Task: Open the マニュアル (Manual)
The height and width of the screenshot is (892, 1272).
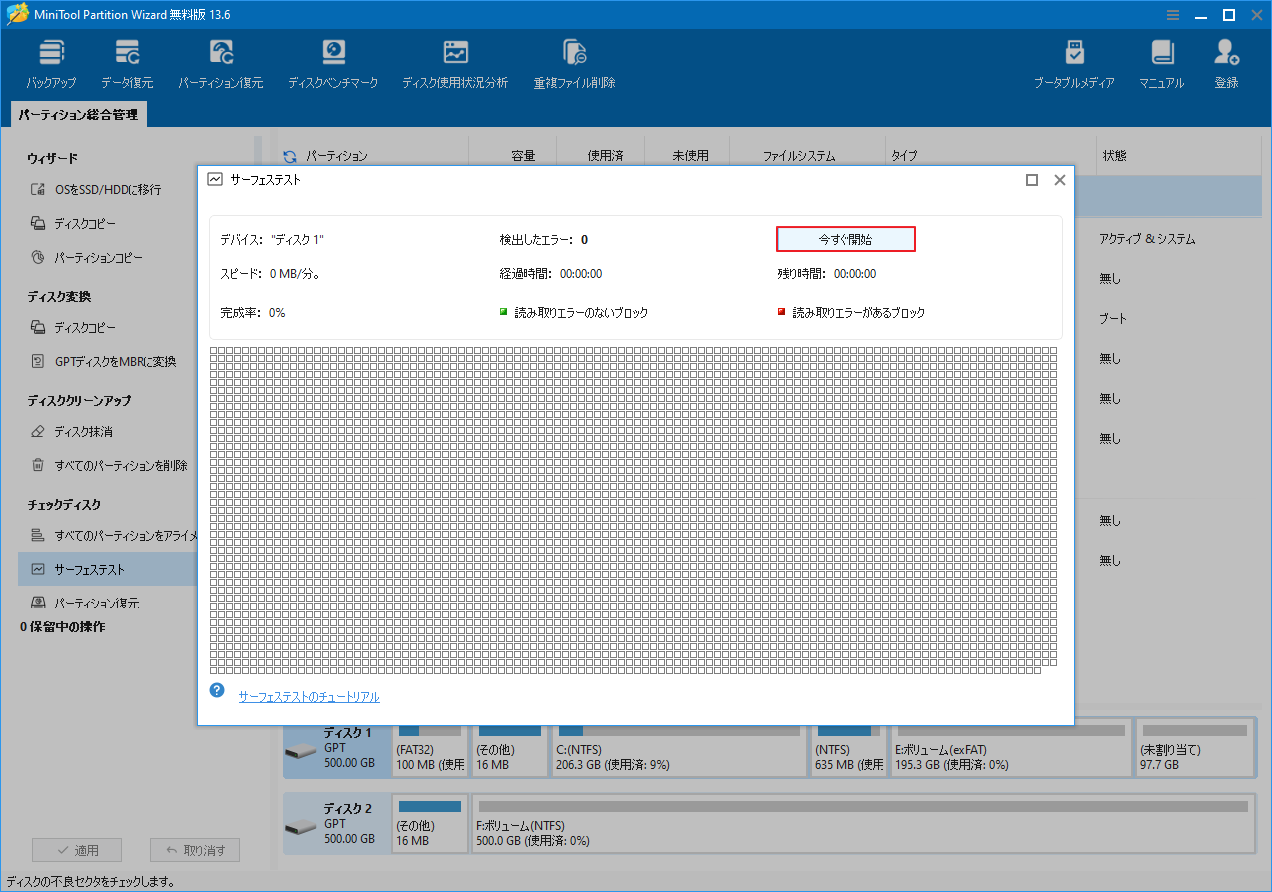Action: [x=1161, y=62]
